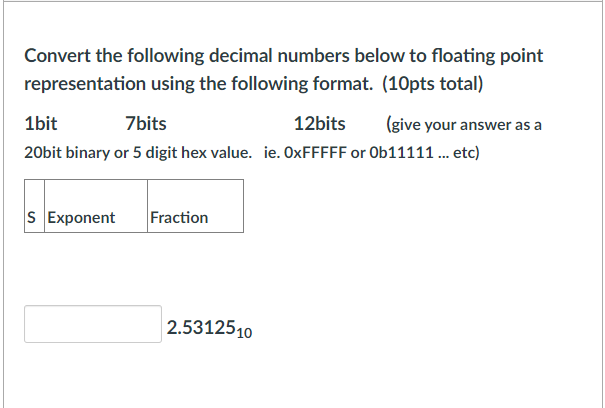The image size is (605, 408).
Task: Click the 1bit label
Action: 41,124
